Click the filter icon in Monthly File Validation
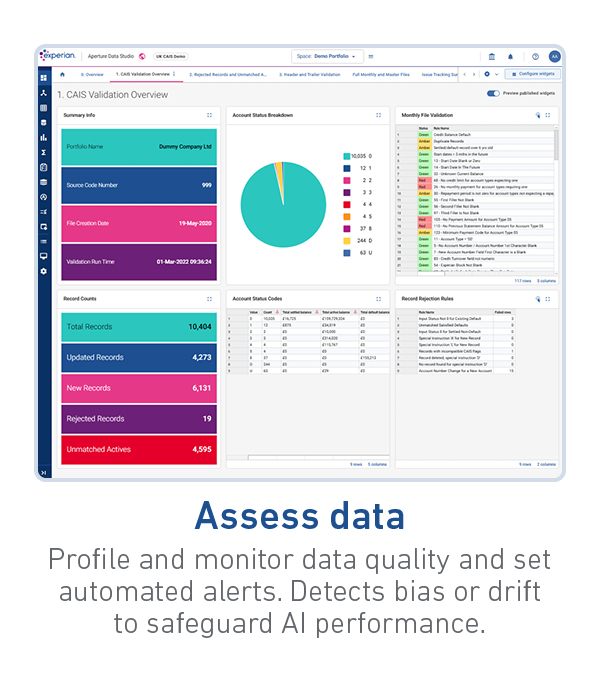The image size is (600, 700). coord(537,115)
